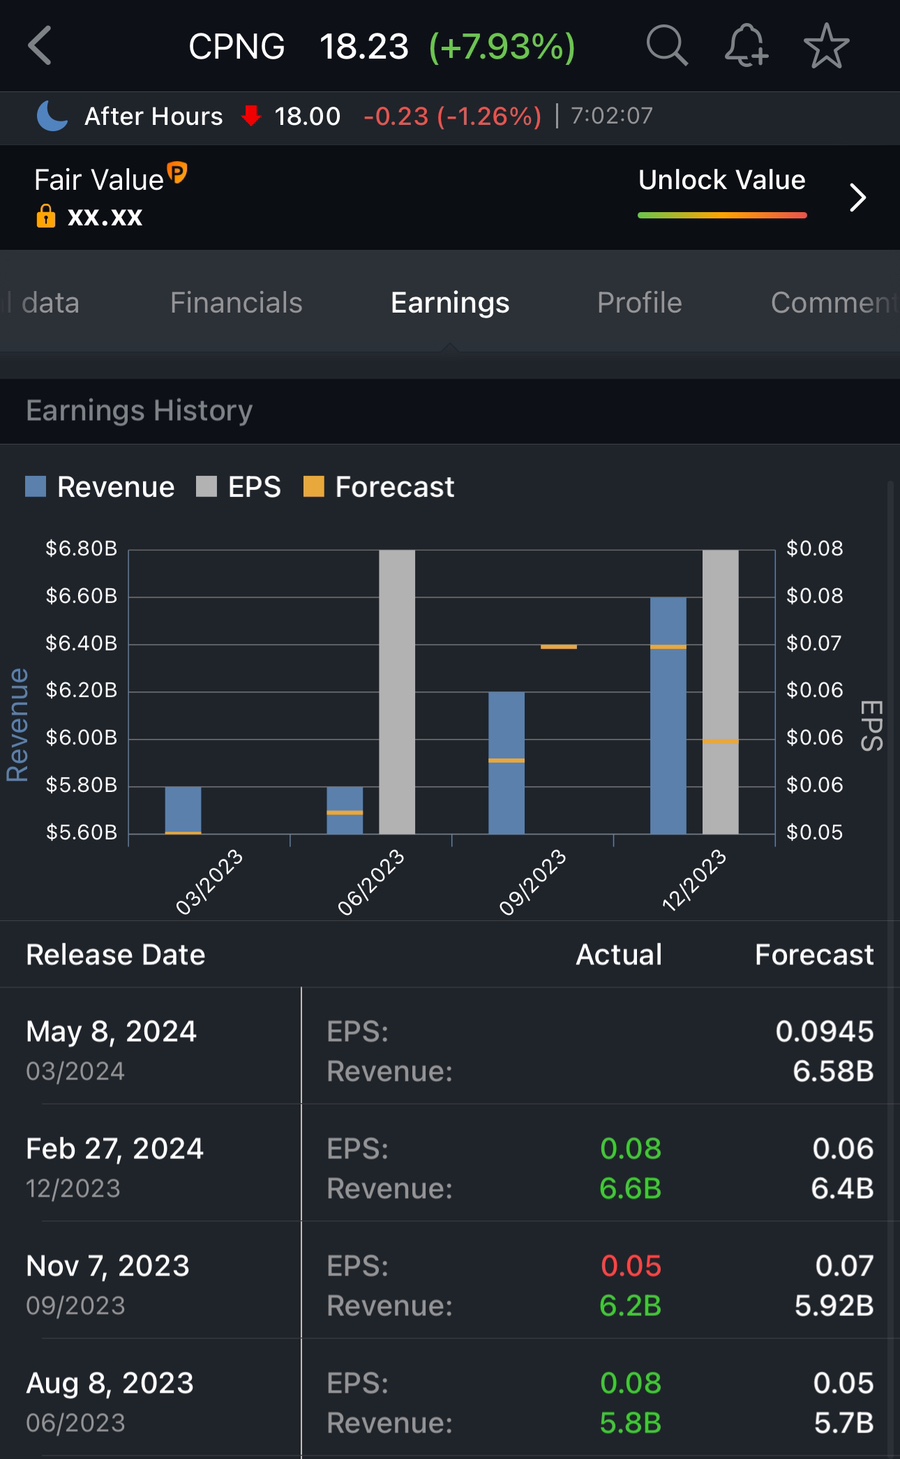Switch to the Financials tab
Image resolution: width=900 pixels, height=1459 pixels.
tap(236, 302)
